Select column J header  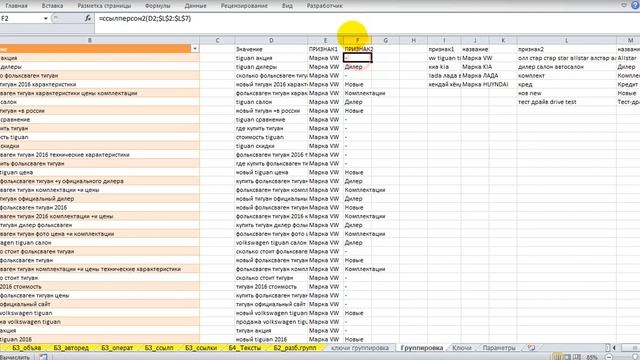(x=475, y=40)
